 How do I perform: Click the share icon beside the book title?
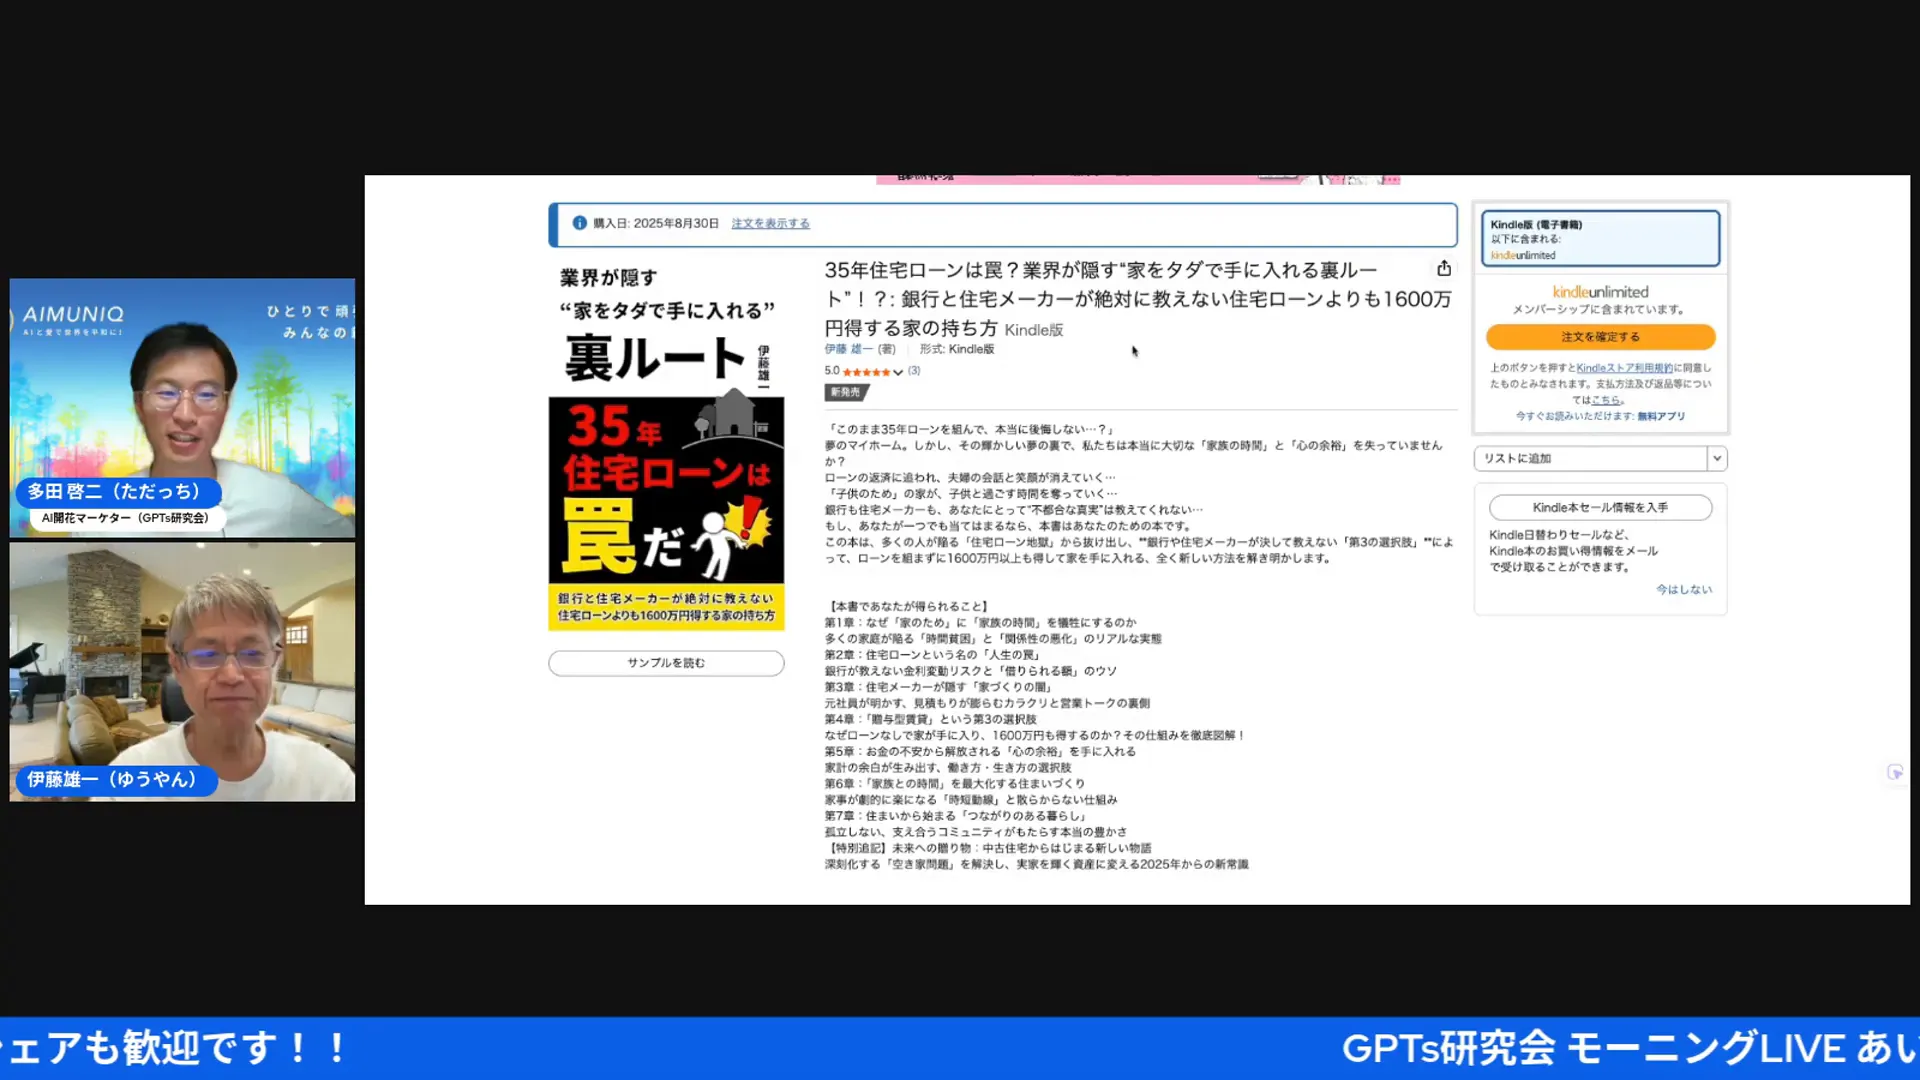point(1443,268)
